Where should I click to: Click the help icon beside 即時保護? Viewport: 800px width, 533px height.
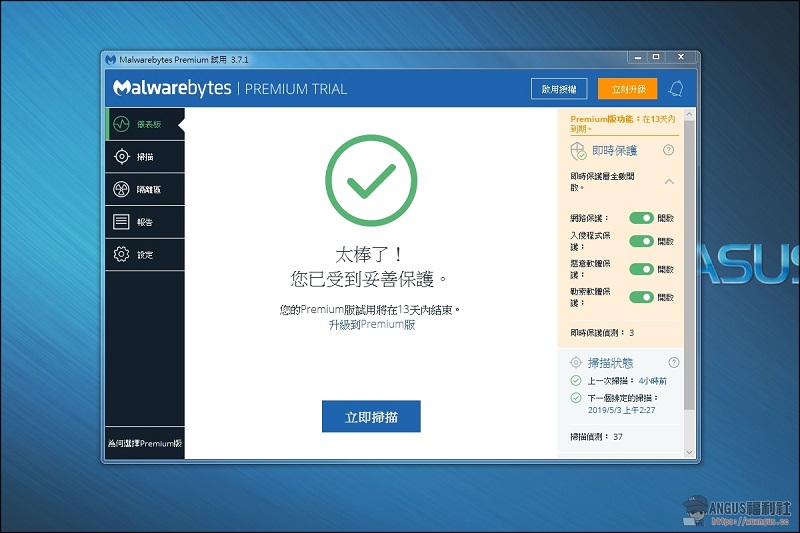pos(669,150)
